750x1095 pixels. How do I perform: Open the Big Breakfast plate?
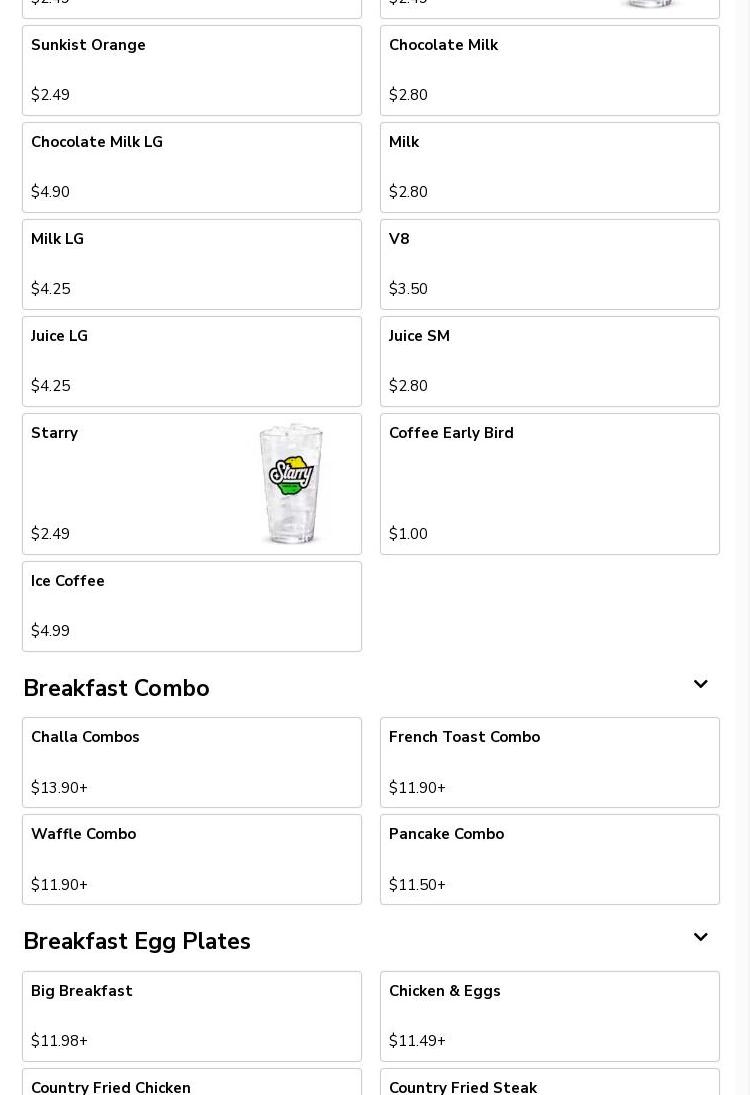coord(192,1016)
